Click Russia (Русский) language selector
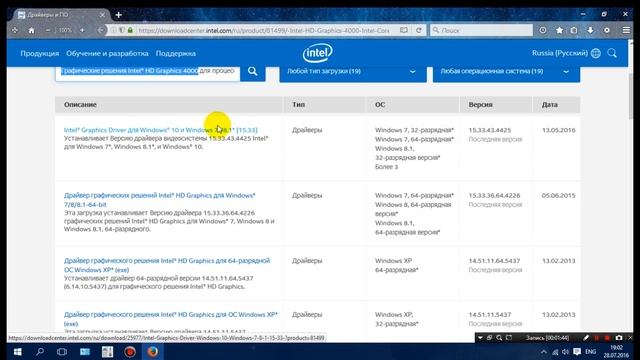640x360 pixels. click(560, 53)
